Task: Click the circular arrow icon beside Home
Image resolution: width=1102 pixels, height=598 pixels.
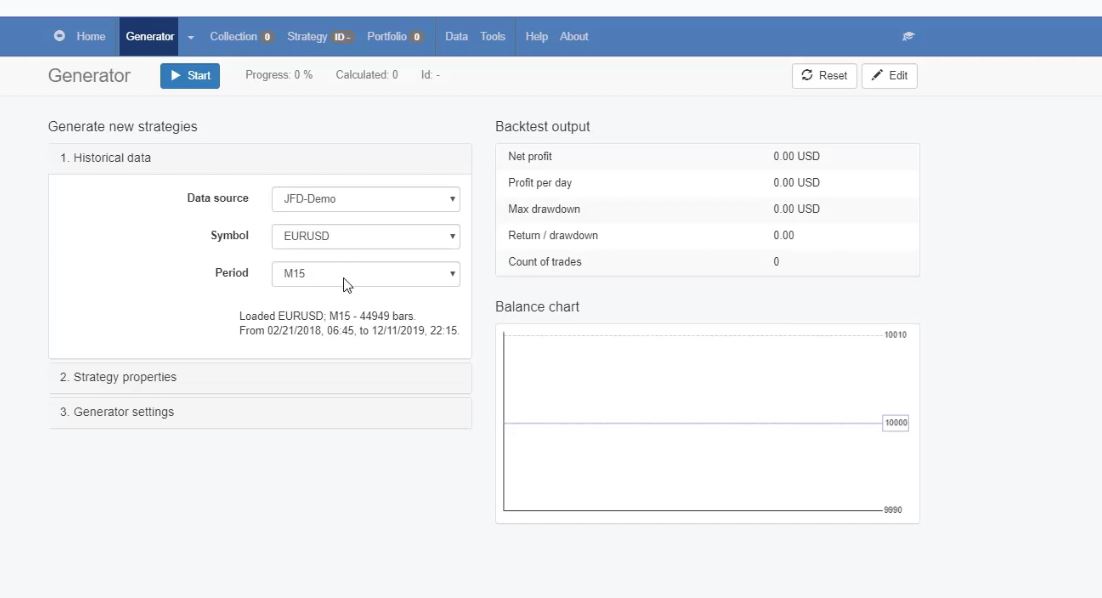Action: 60,36
